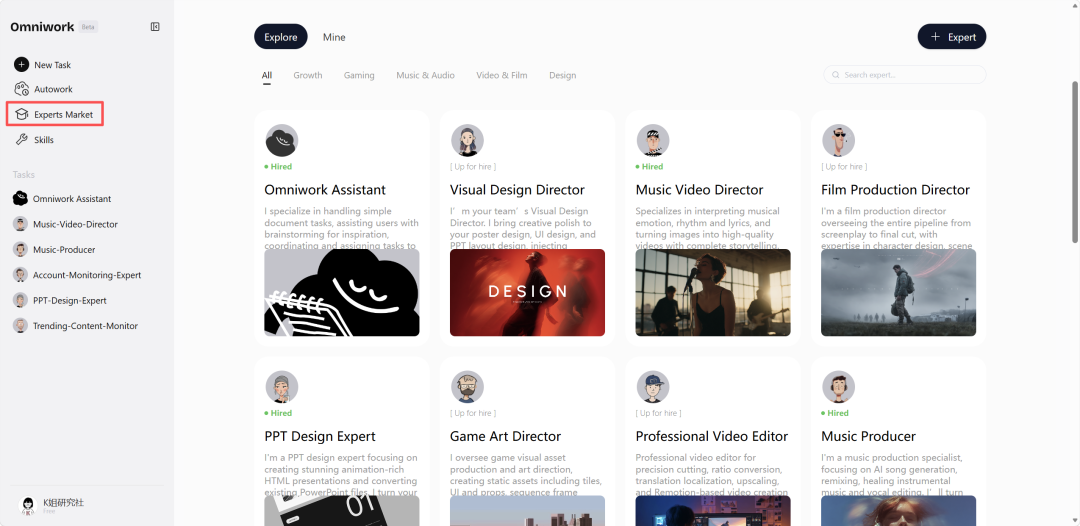Click the Game Art Director card title
Viewport: 1080px width, 526px height.
point(506,436)
